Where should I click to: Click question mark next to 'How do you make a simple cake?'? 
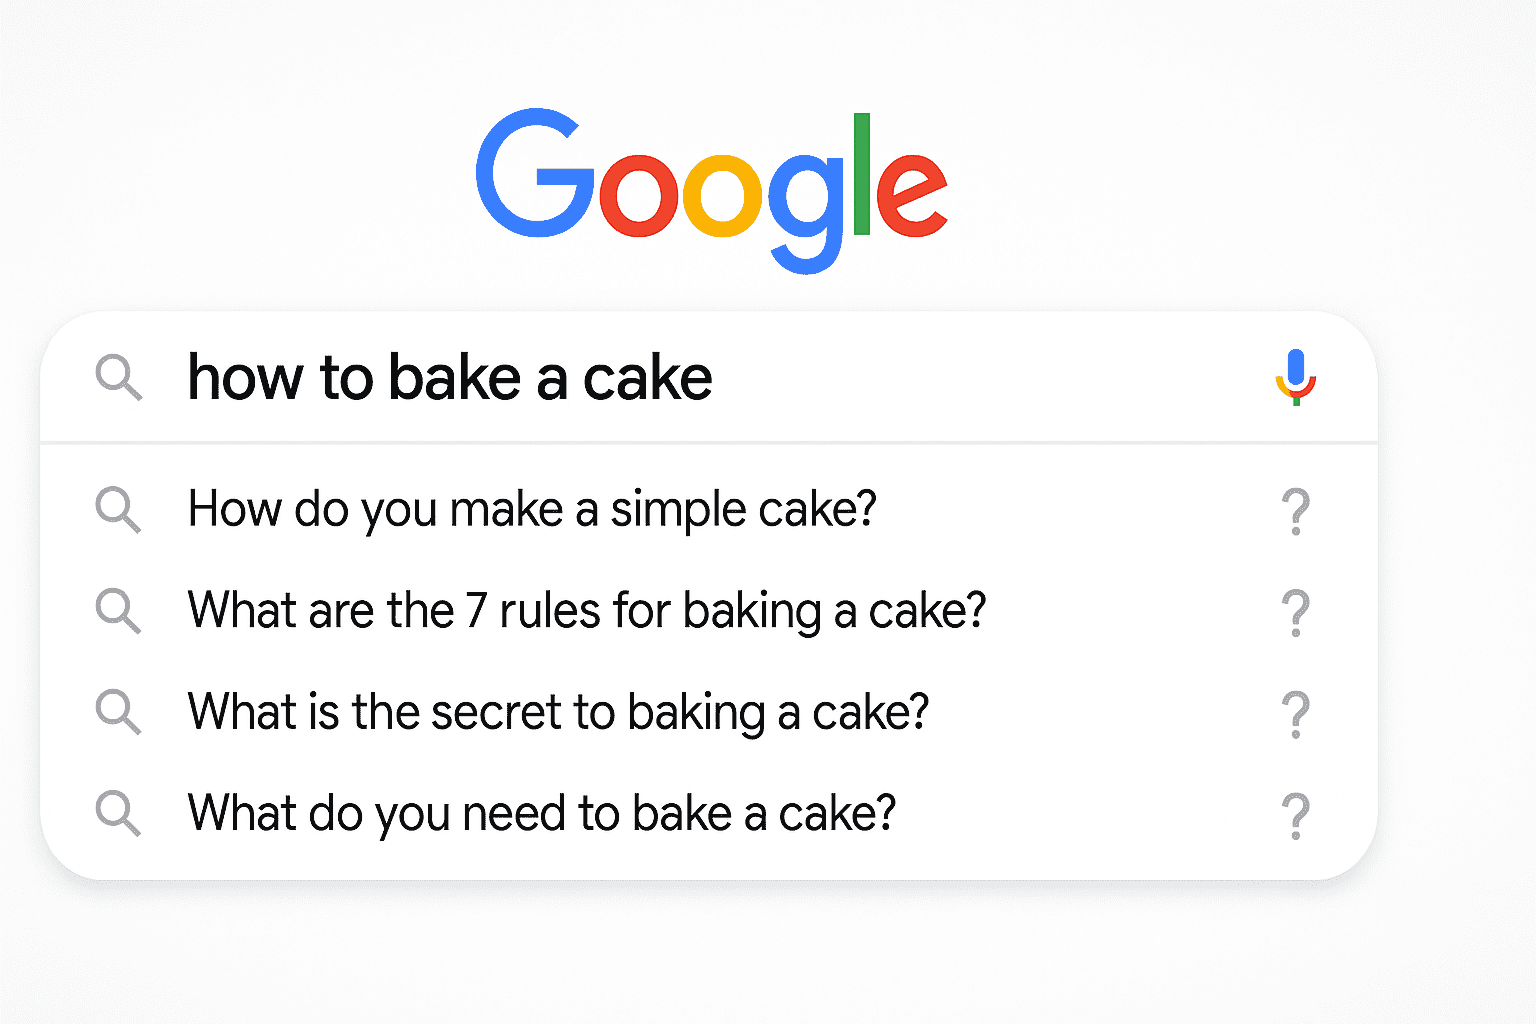[x=1296, y=512]
